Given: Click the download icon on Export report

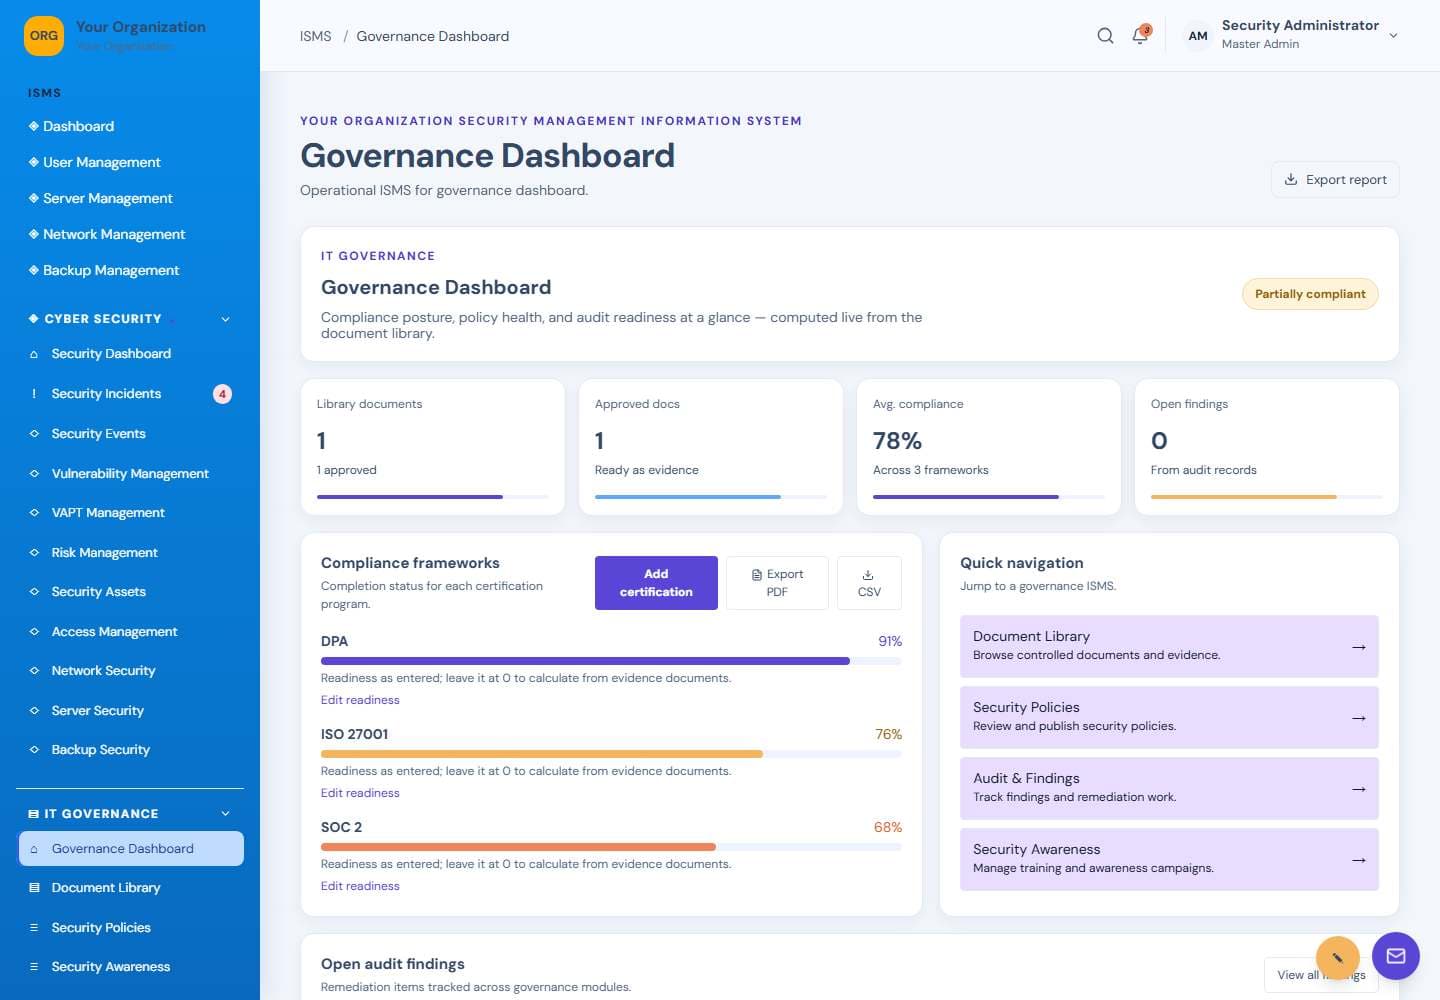Looking at the screenshot, I should pyautogui.click(x=1291, y=180).
